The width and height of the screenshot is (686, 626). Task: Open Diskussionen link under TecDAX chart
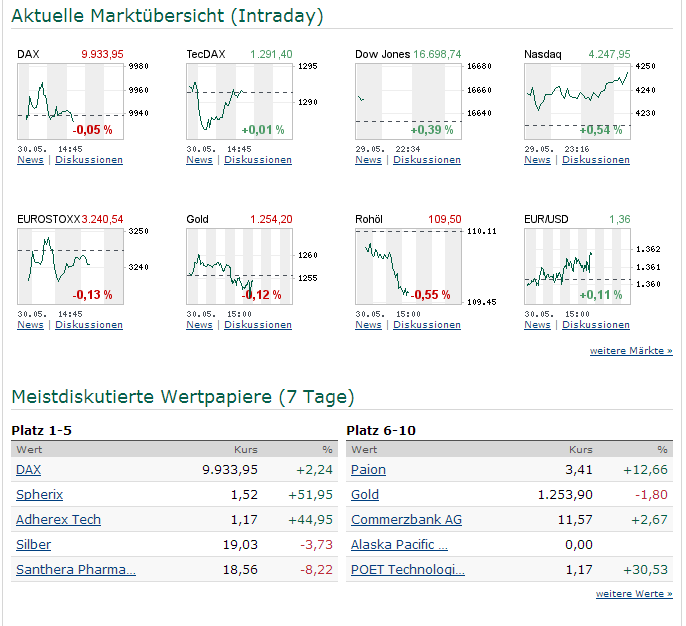coord(258,160)
